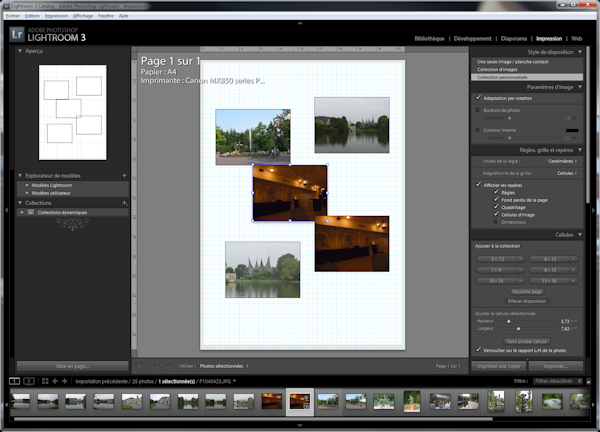Screen dimensions: 600x432
Task: Enable Bordure de photo checkbox
Action: (475, 111)
